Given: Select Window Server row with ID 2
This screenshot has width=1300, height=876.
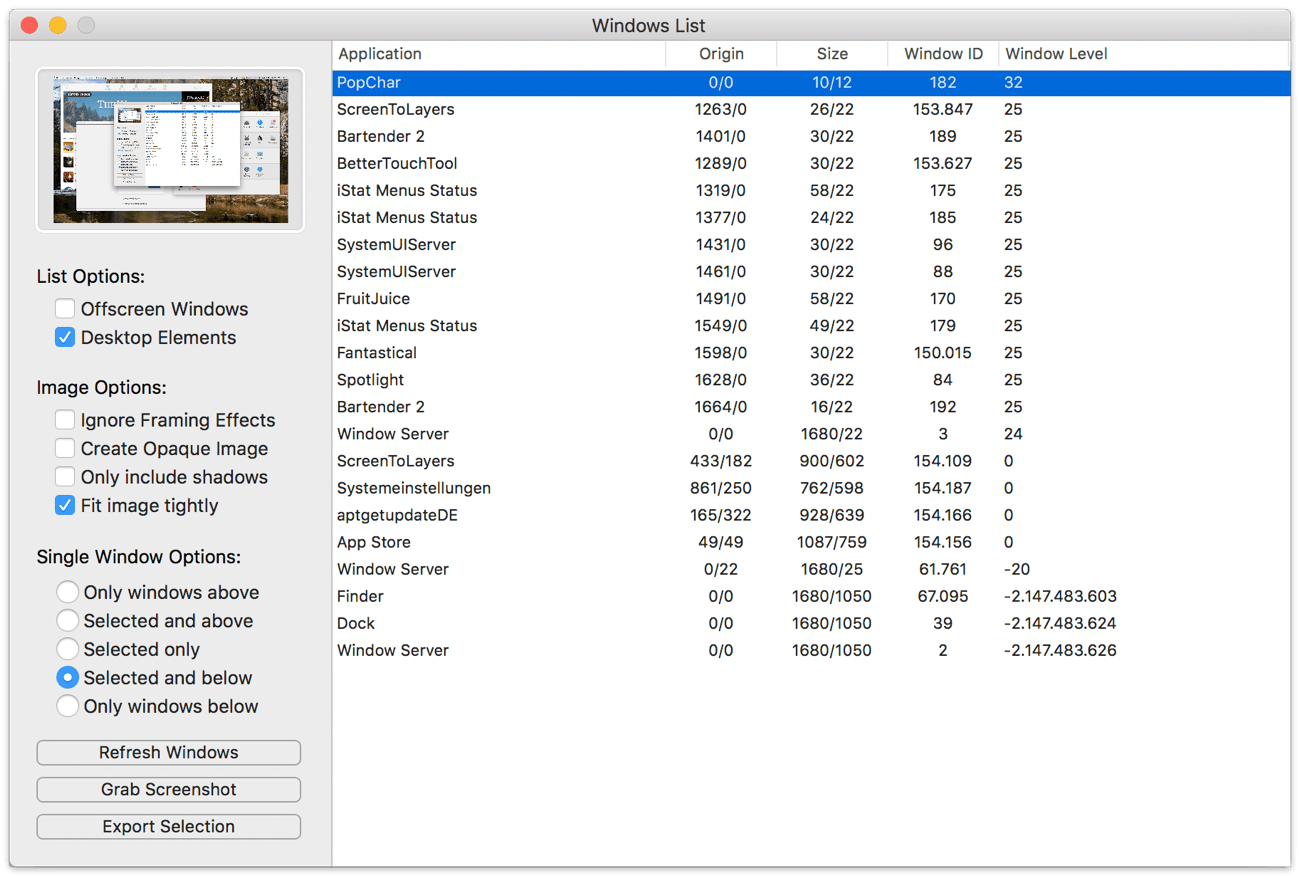Looking at the screenshot, I should [811, 649].
